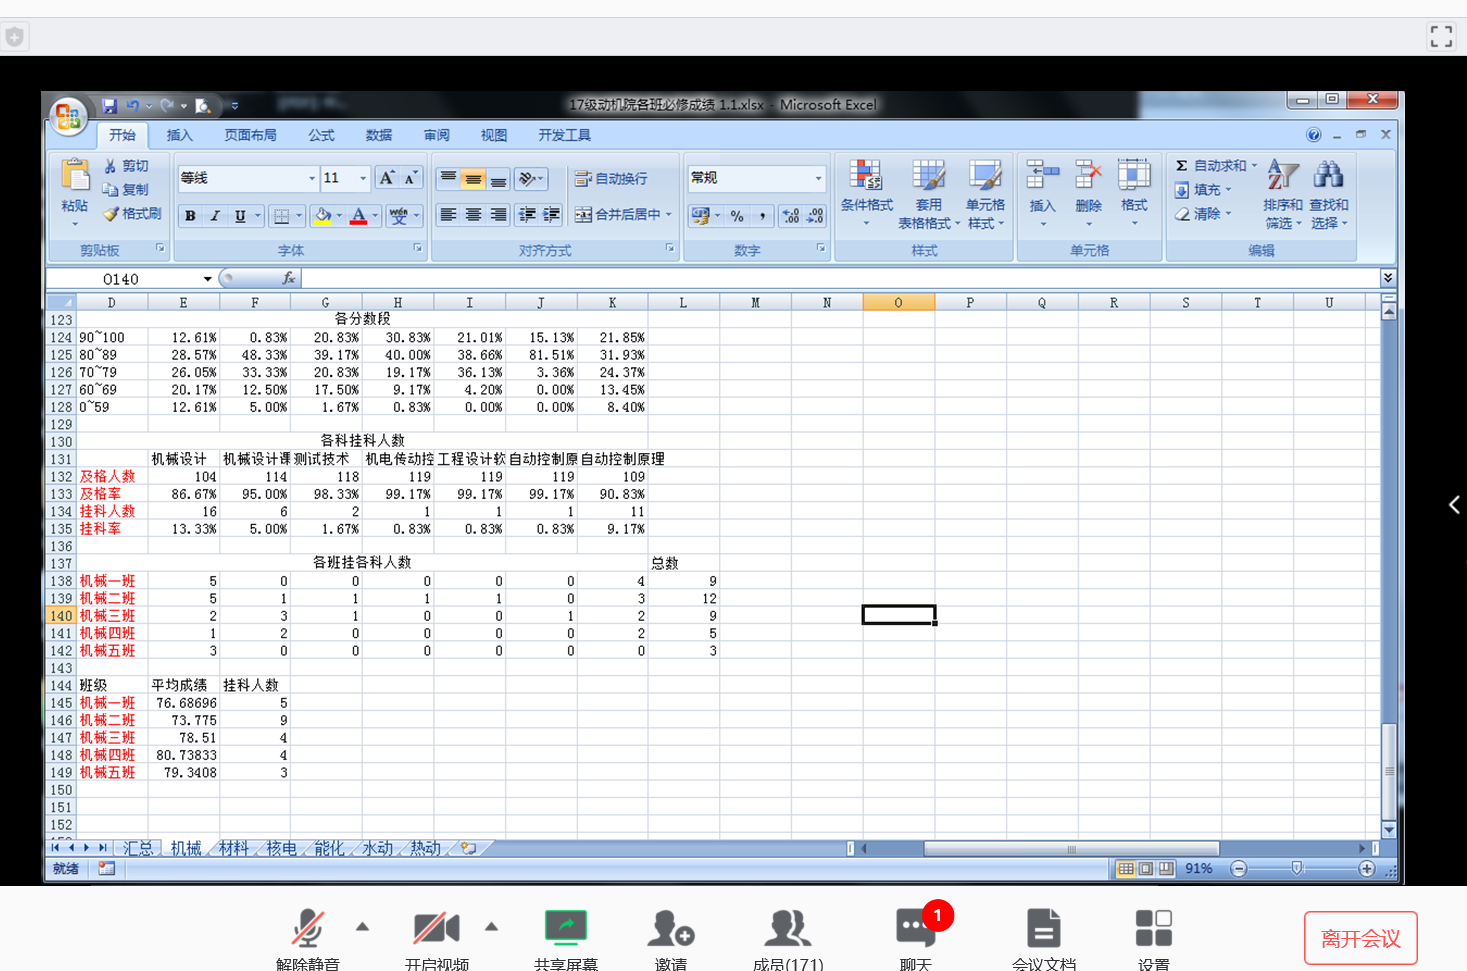1467x971 pixels.
Task: Switch to the 公式 ribbon tab
Action: (321, 135)
